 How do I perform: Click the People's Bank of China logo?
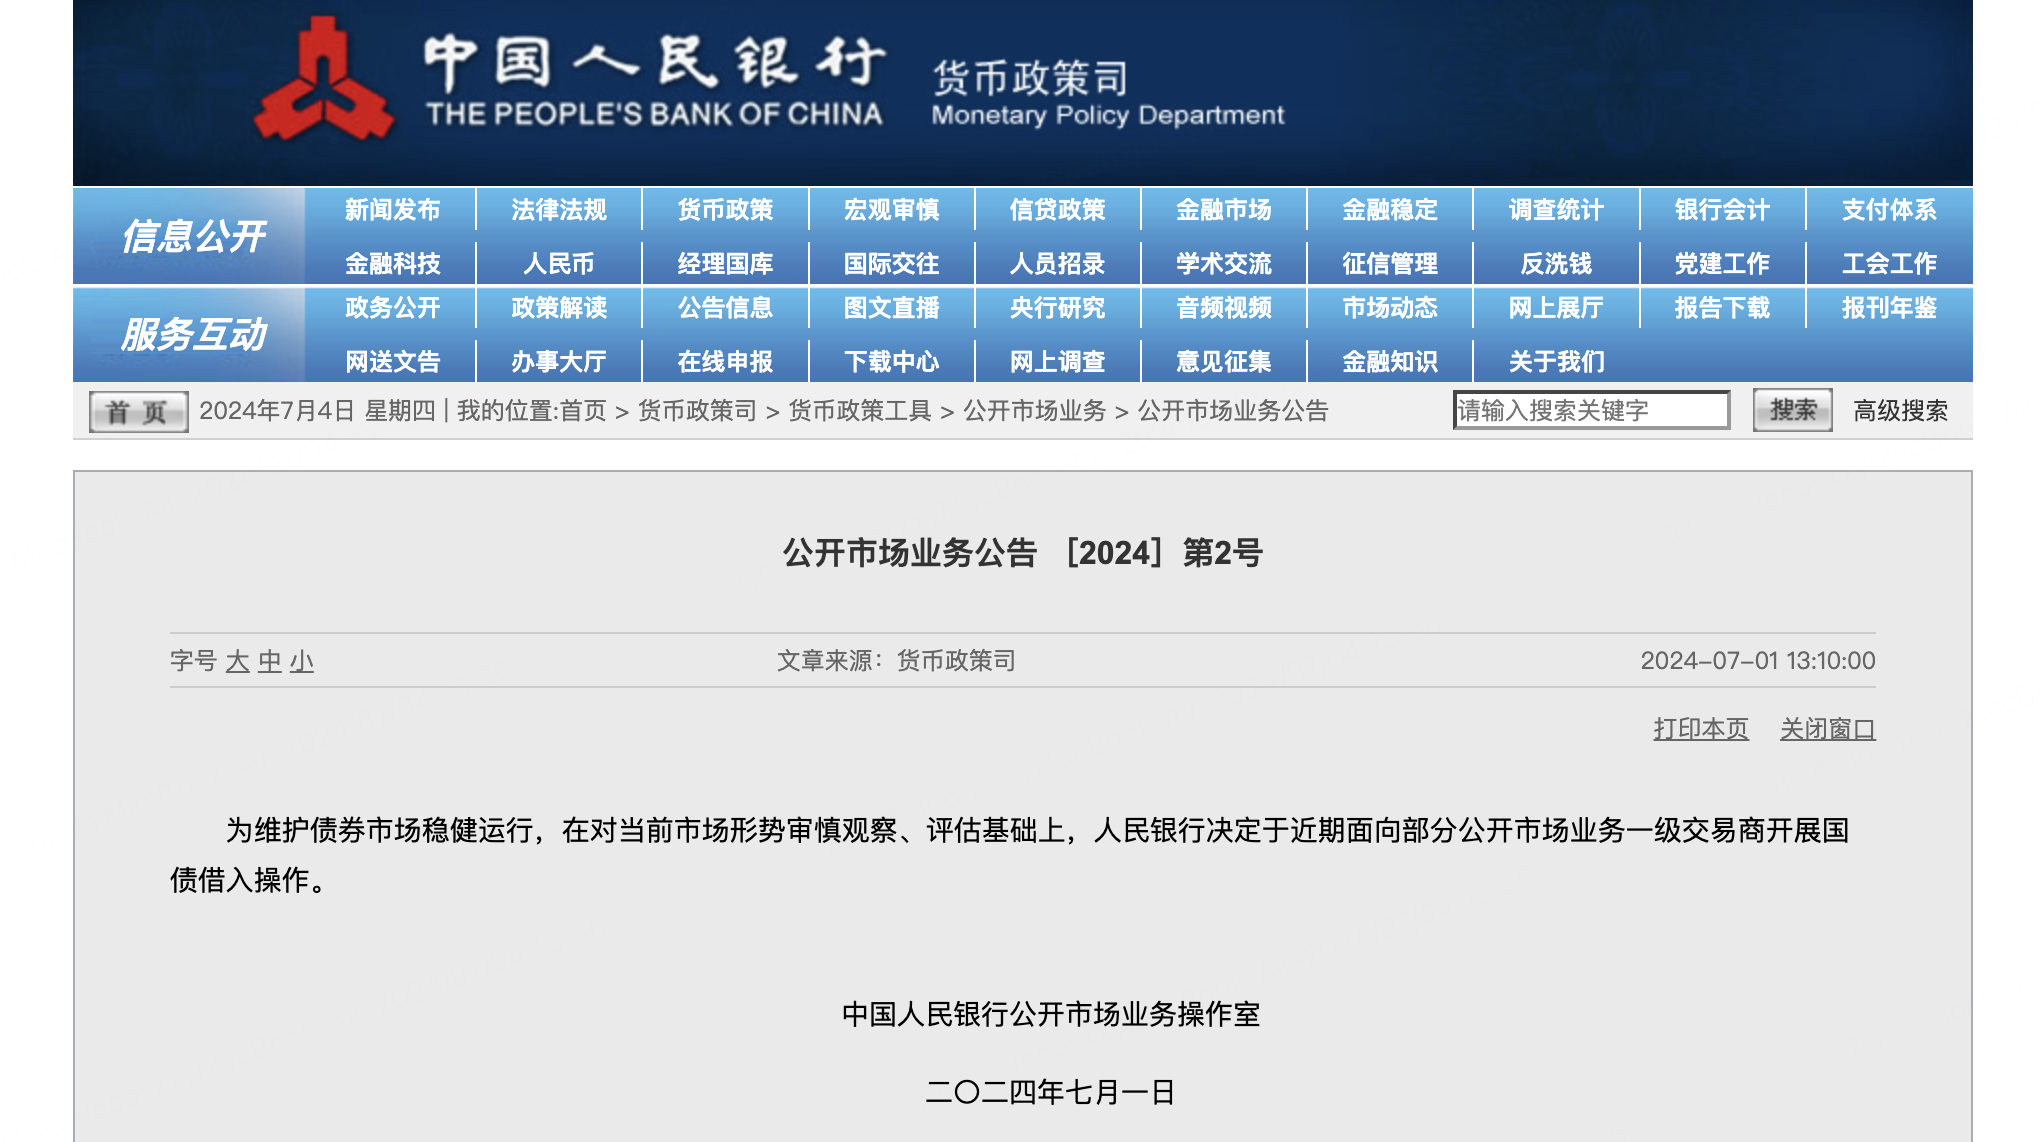[x=320, y=80]
